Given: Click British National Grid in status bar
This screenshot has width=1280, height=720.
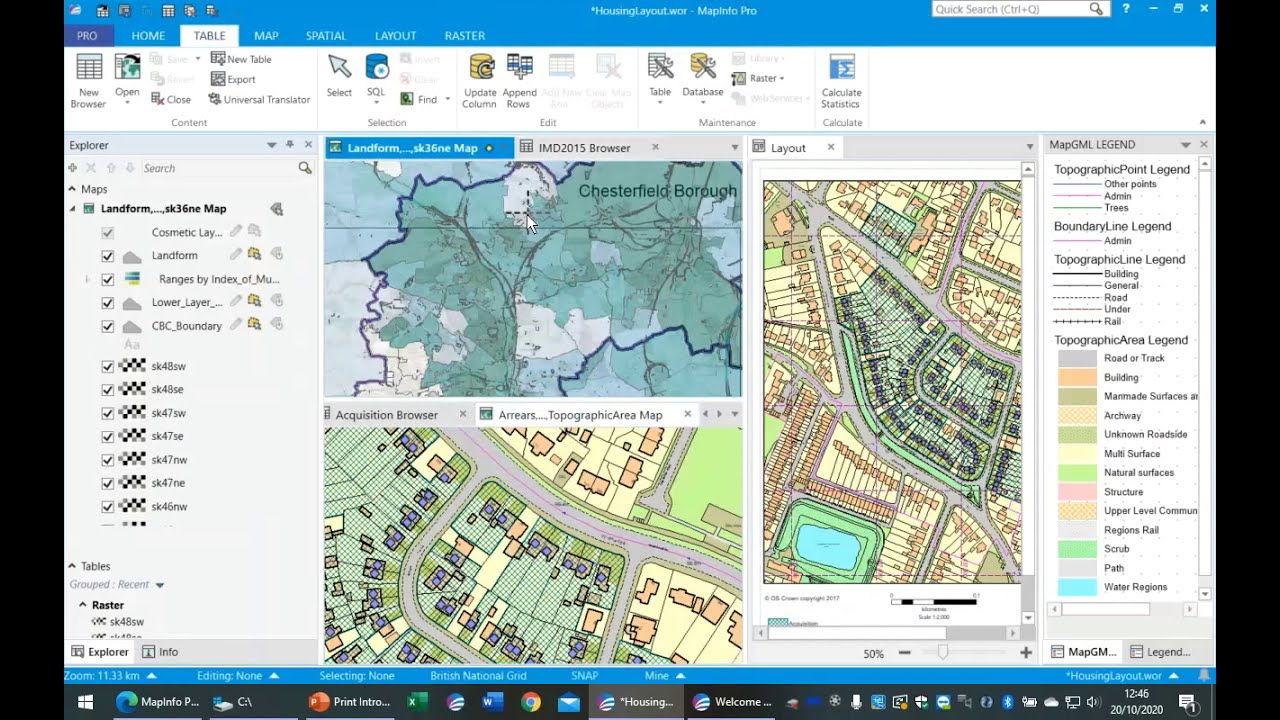Looking at the screenshot, I should [x=478, y=676].
